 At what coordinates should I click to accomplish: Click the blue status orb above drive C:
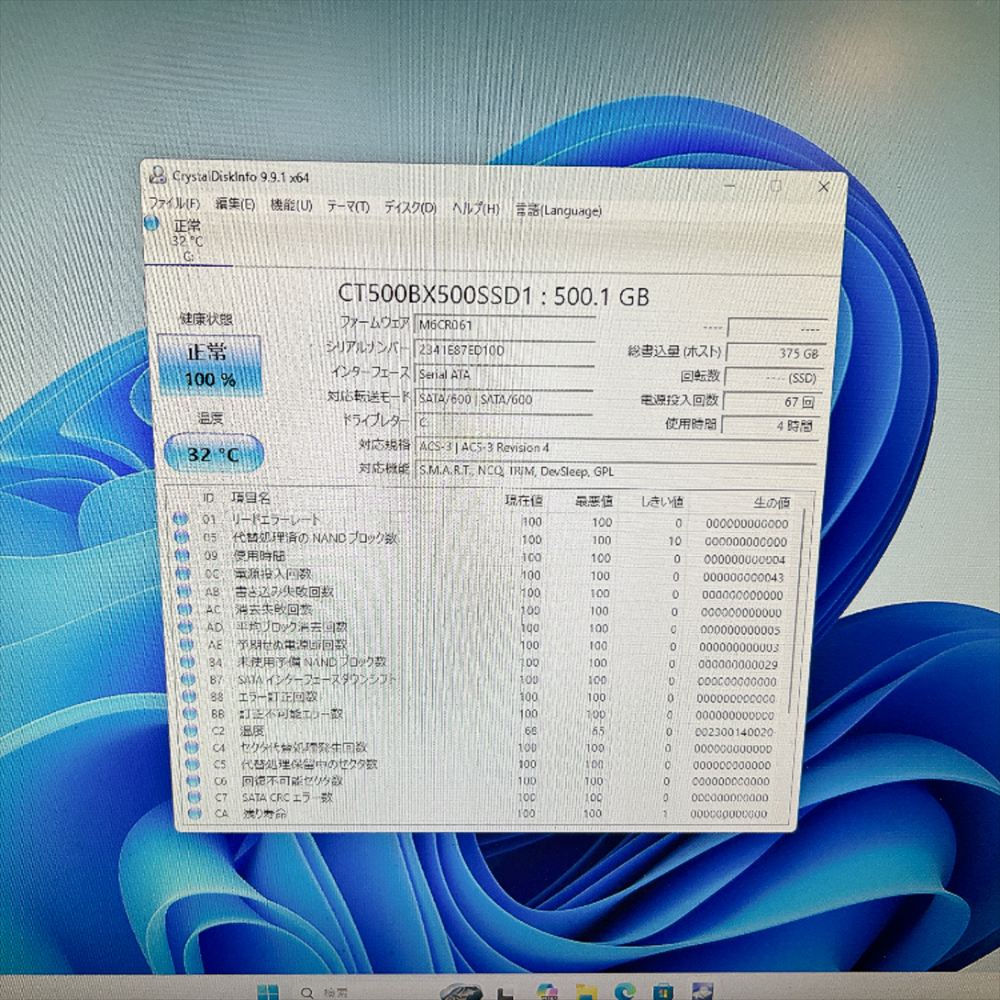pos(151,223)
